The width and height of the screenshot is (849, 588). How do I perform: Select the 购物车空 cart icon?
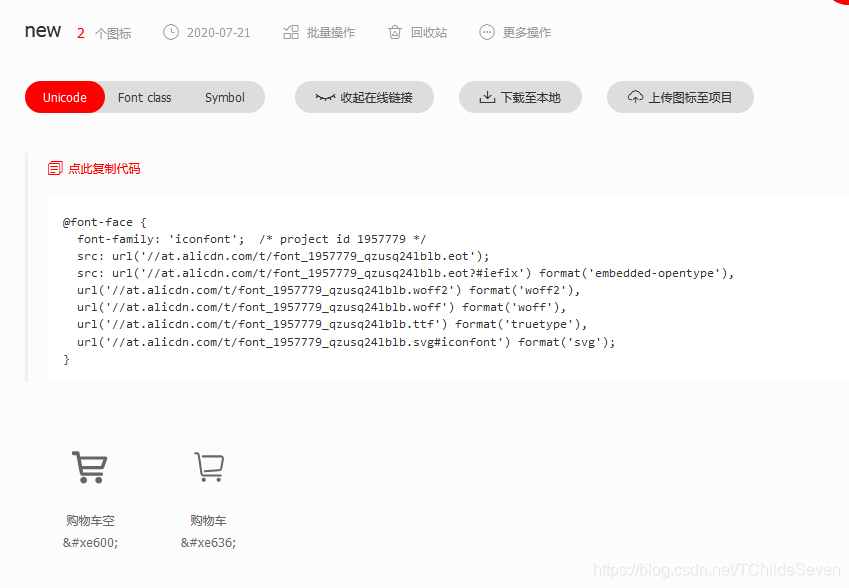pyautogui.click(x=90, y=467)
